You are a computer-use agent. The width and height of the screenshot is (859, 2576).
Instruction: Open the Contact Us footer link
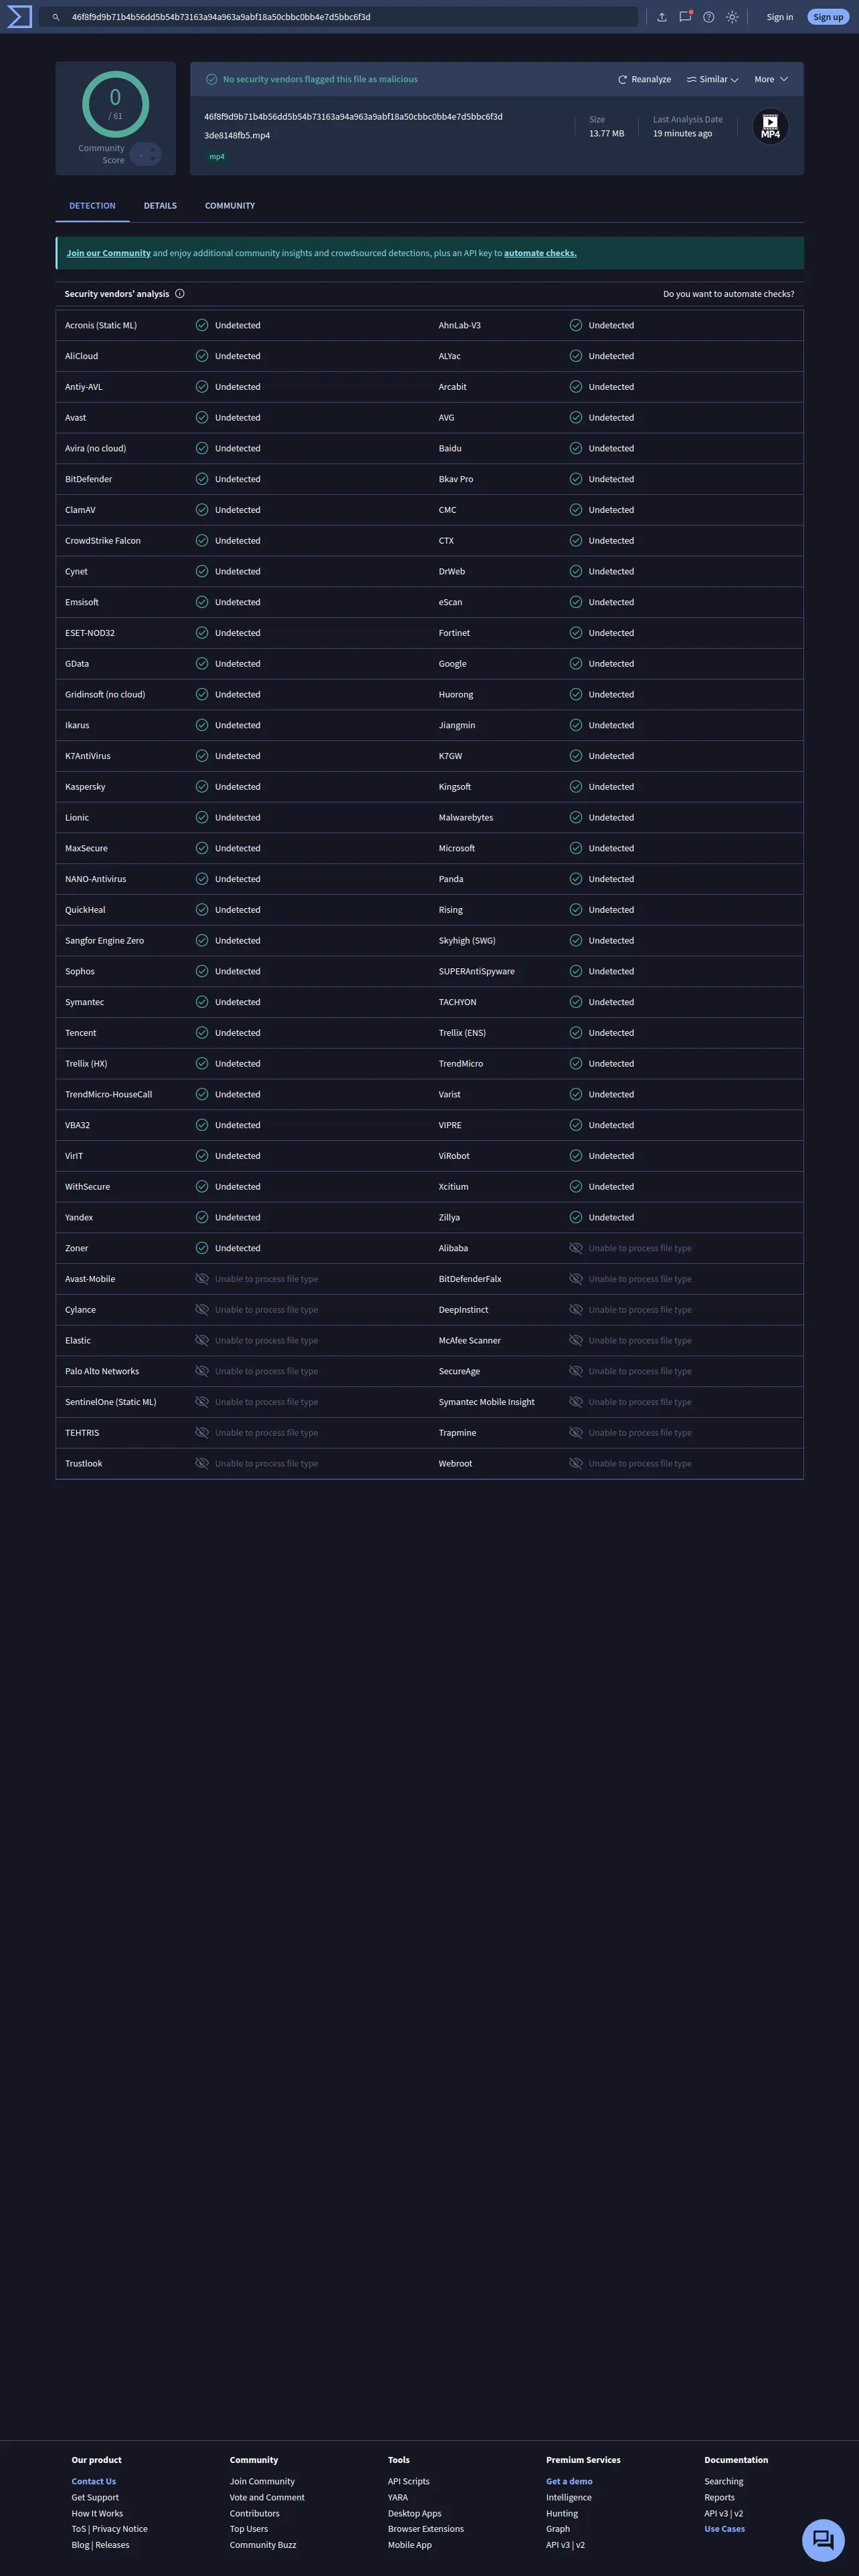(x=94, y=2482)
